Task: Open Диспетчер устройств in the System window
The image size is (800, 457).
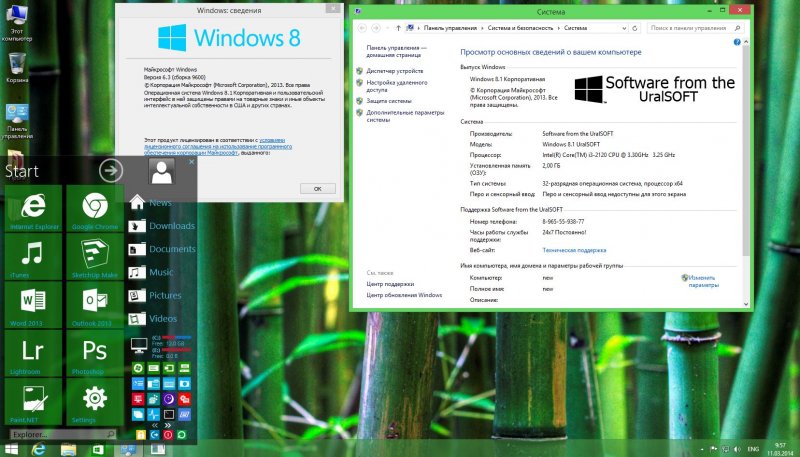Action: [x=394, y=71]
